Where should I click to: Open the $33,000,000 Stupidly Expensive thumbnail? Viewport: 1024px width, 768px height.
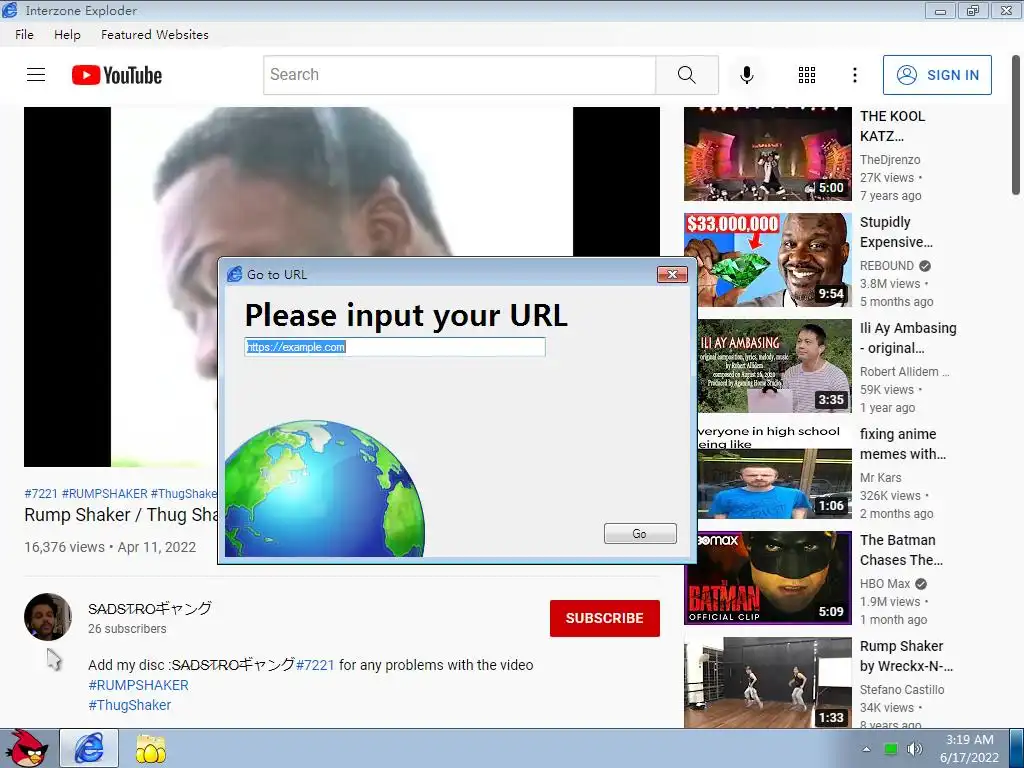click(768, 260)
